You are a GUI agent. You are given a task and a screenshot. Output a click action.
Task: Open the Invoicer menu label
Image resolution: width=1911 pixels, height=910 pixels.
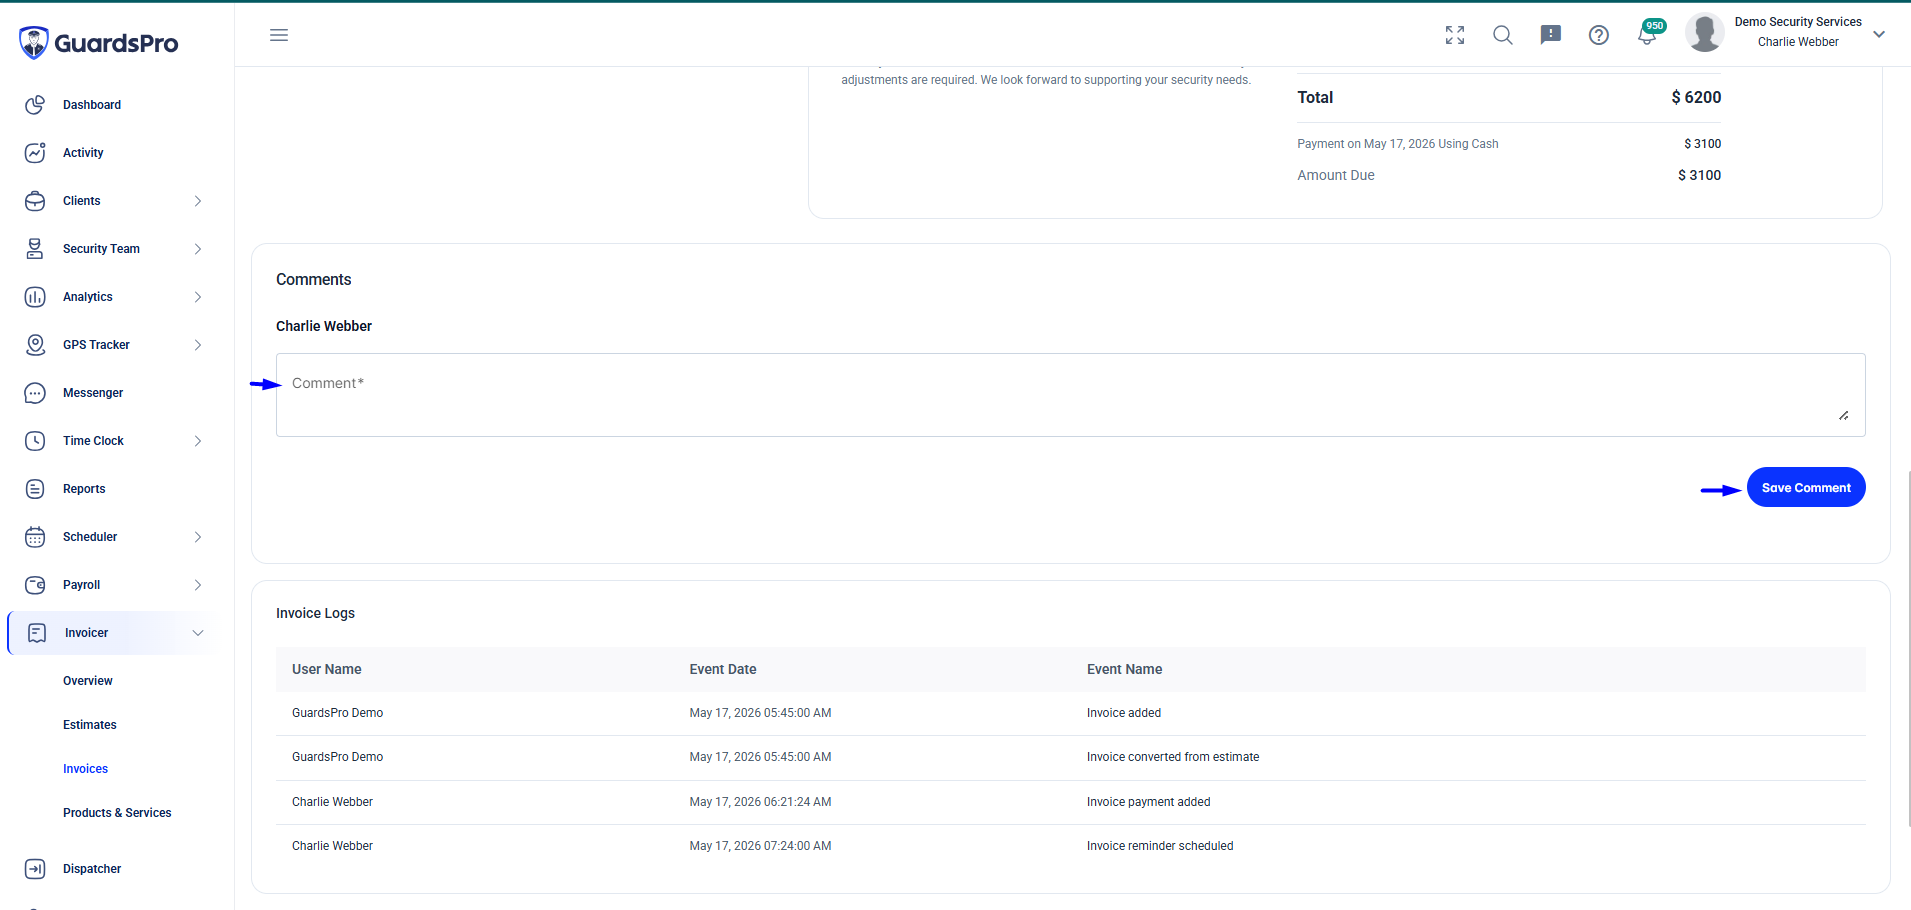click(87, 633)
